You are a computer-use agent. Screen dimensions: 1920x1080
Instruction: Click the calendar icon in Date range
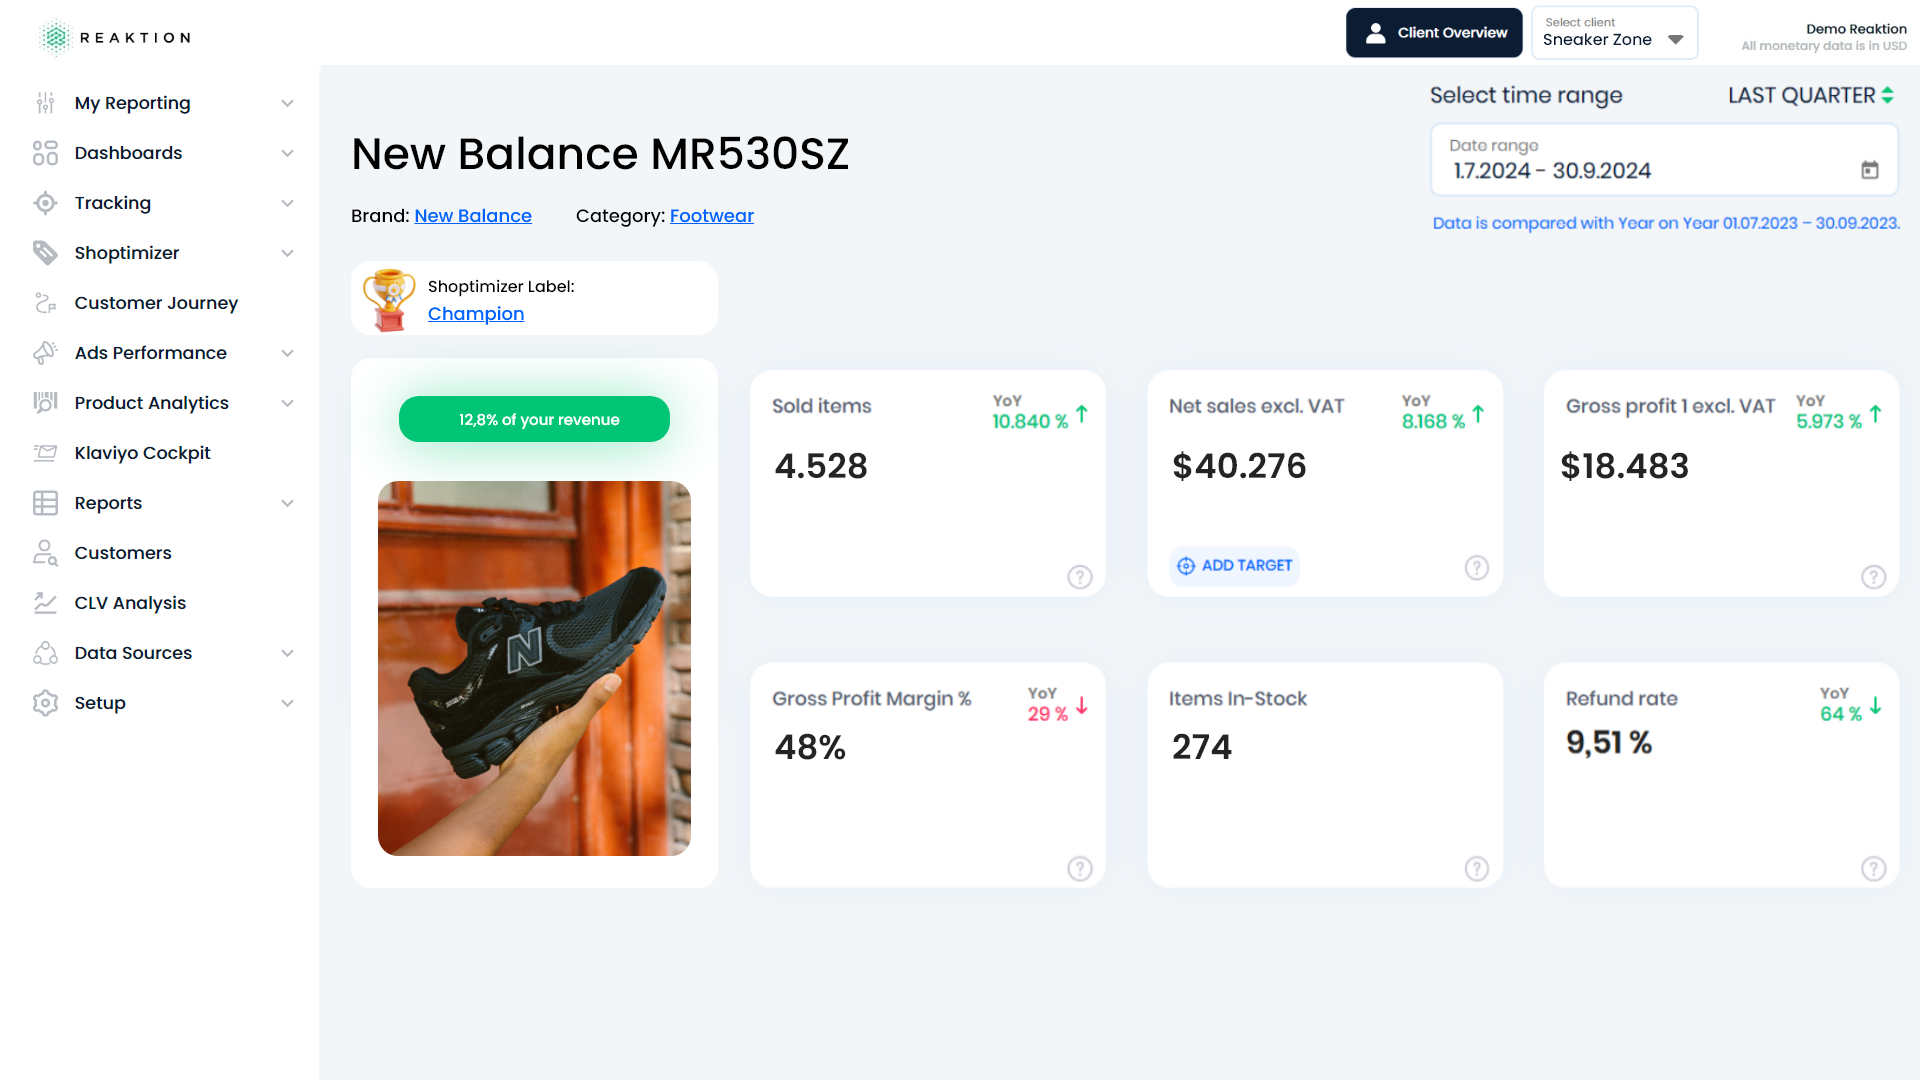coord(1869,170)
